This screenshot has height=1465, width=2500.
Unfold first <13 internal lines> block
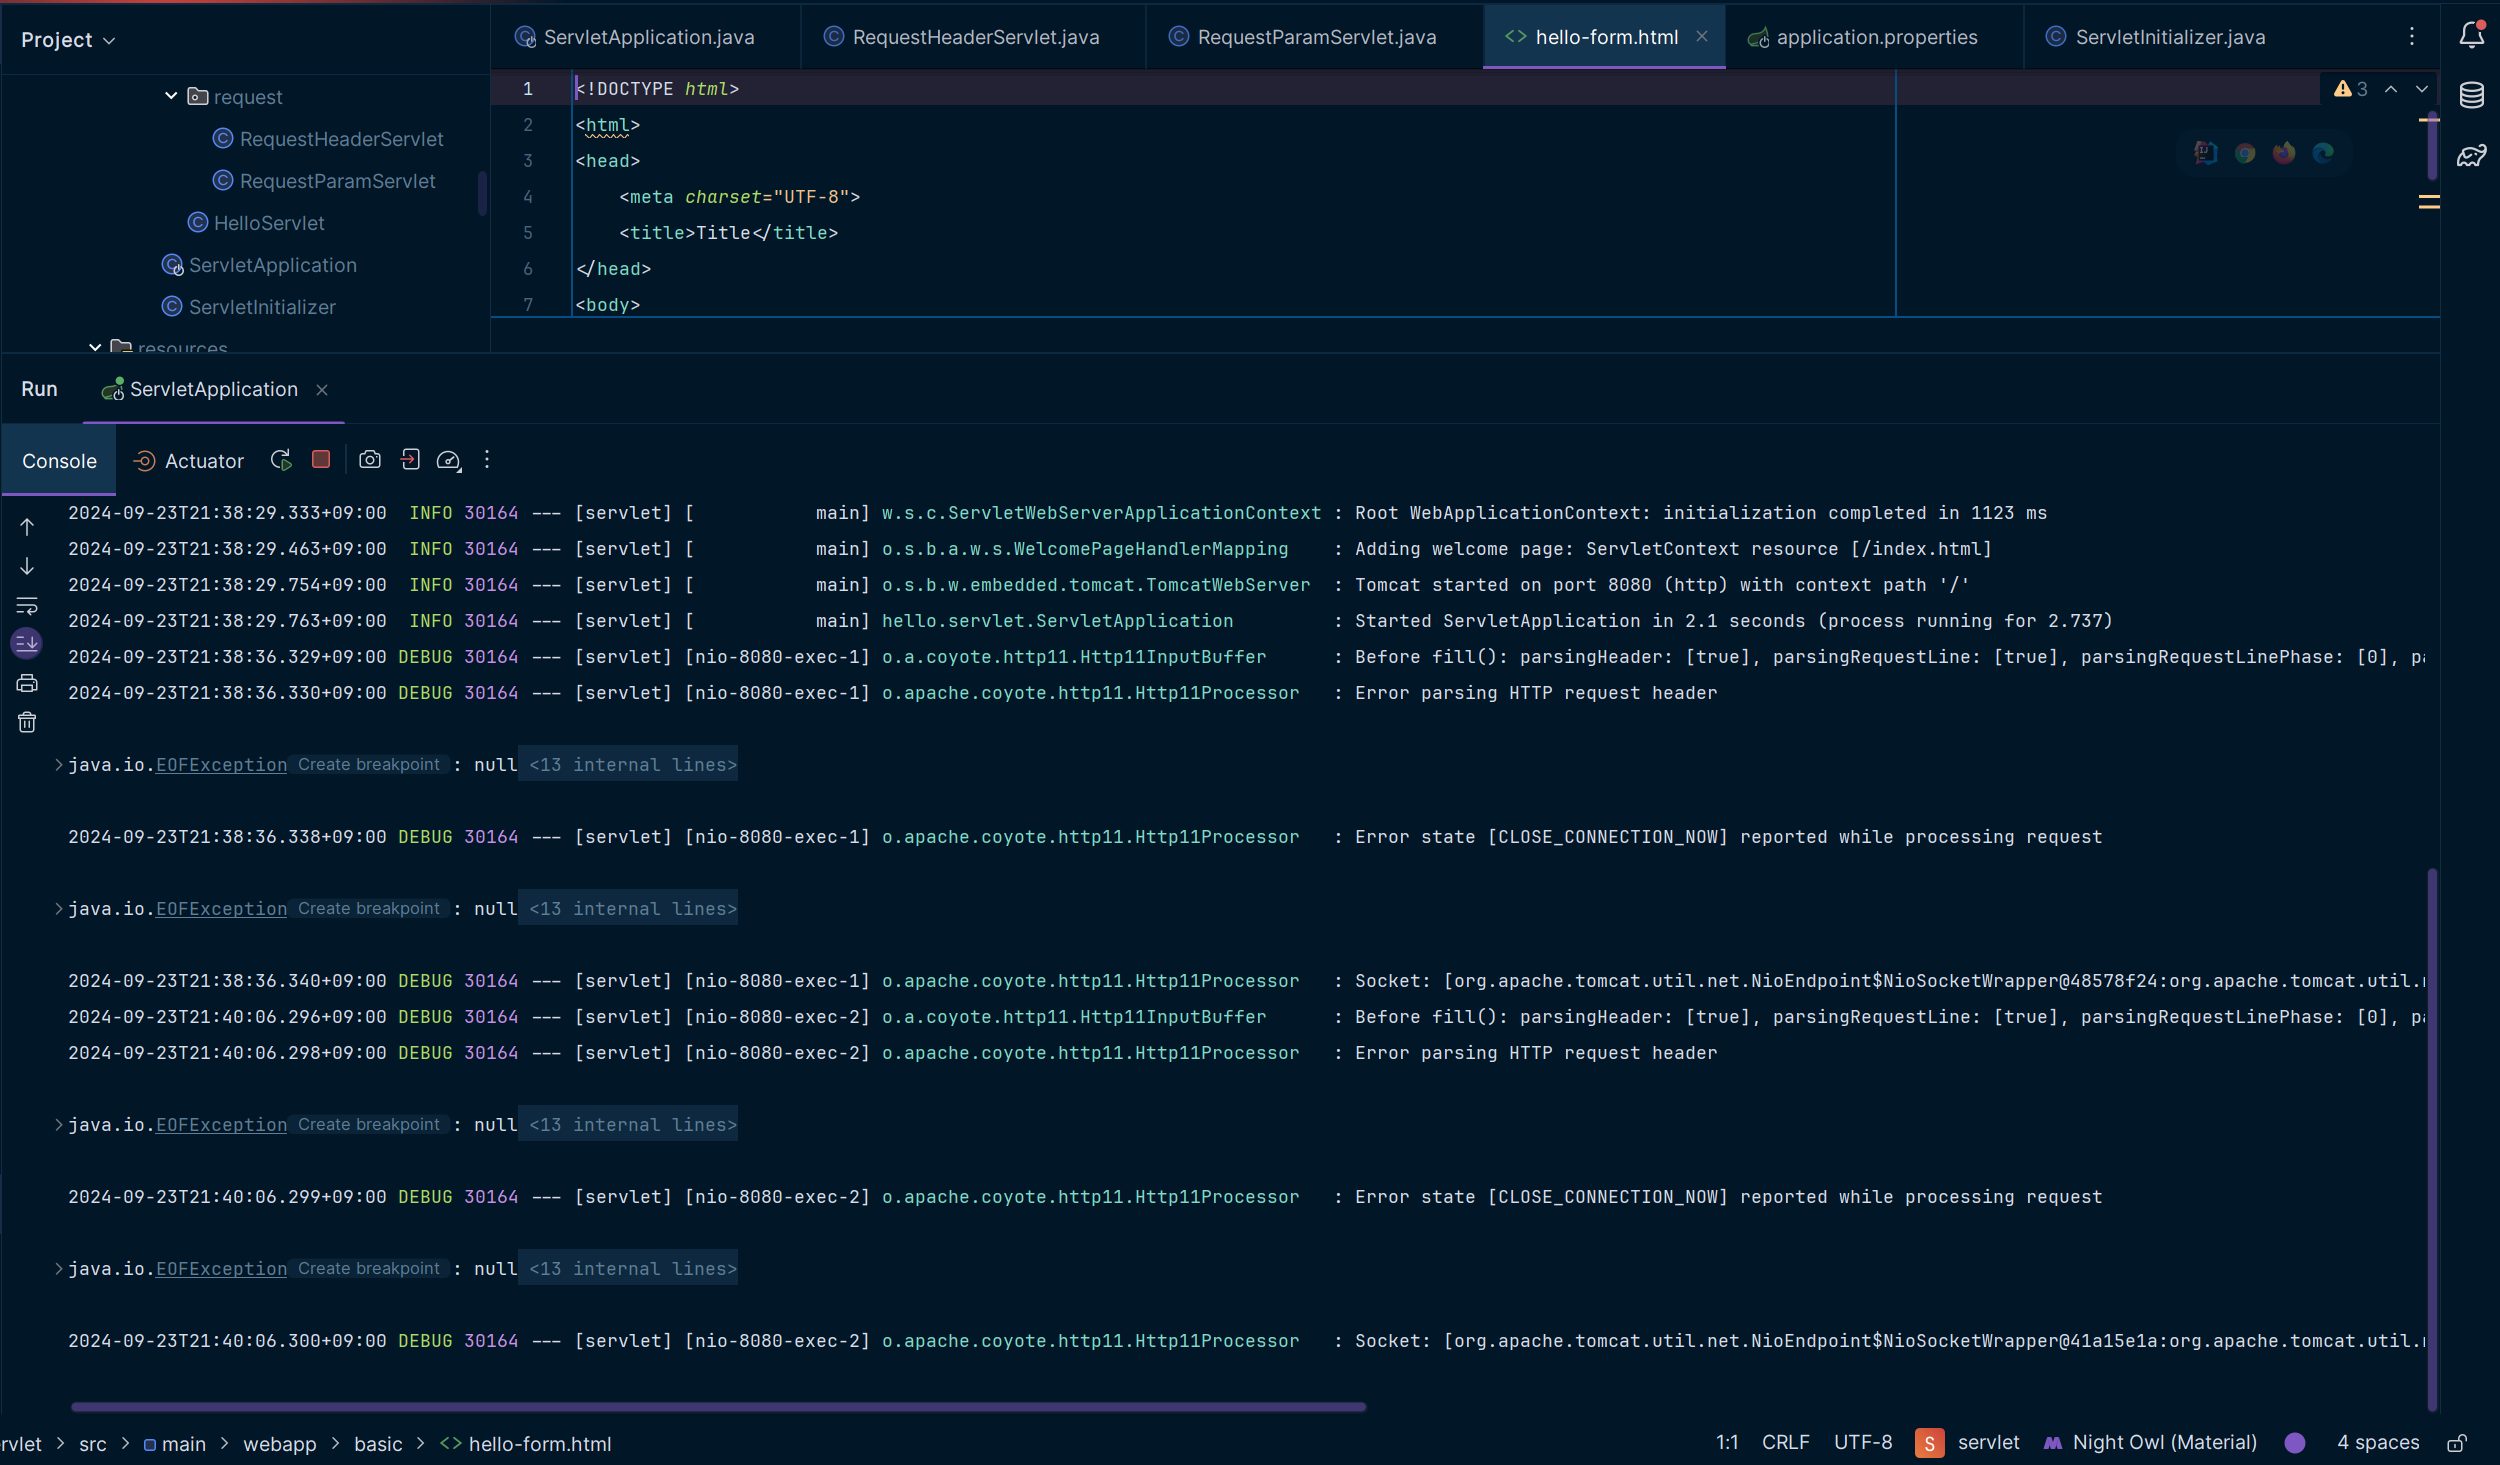(x=629, y=764)
